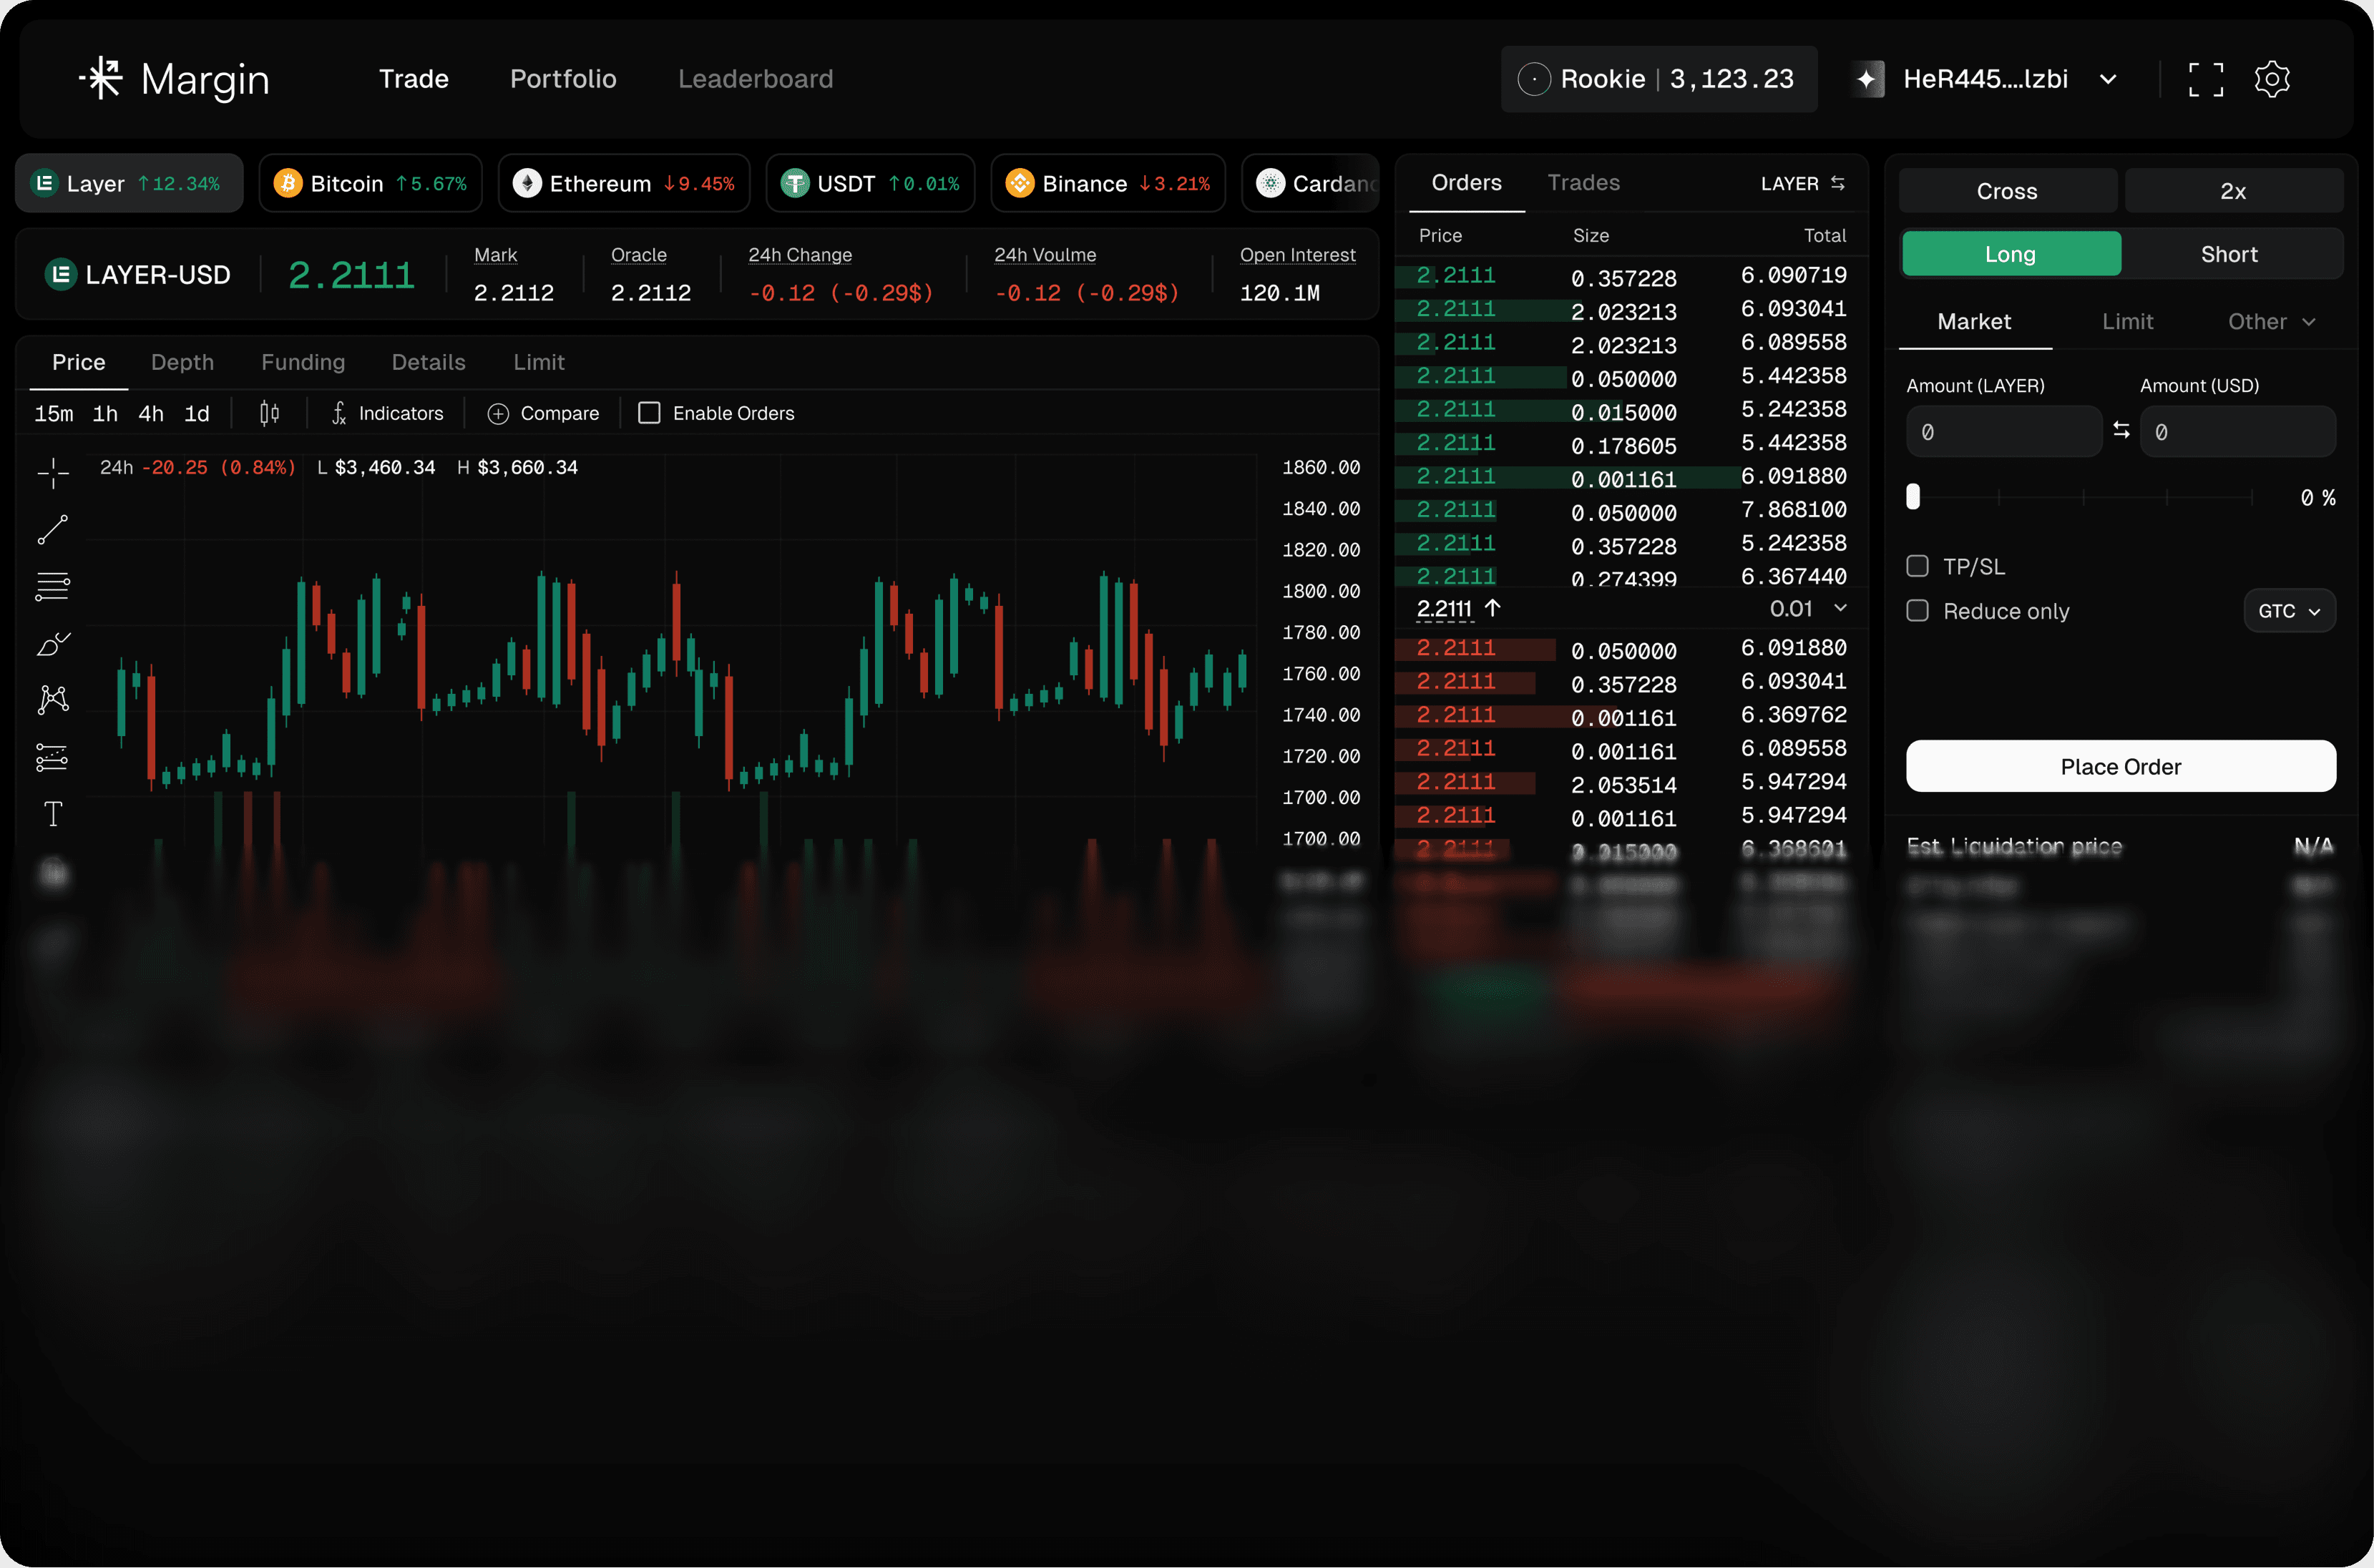Open settings gear icon
The height and width of the screenshot is (1568, 2374).
2272,79
